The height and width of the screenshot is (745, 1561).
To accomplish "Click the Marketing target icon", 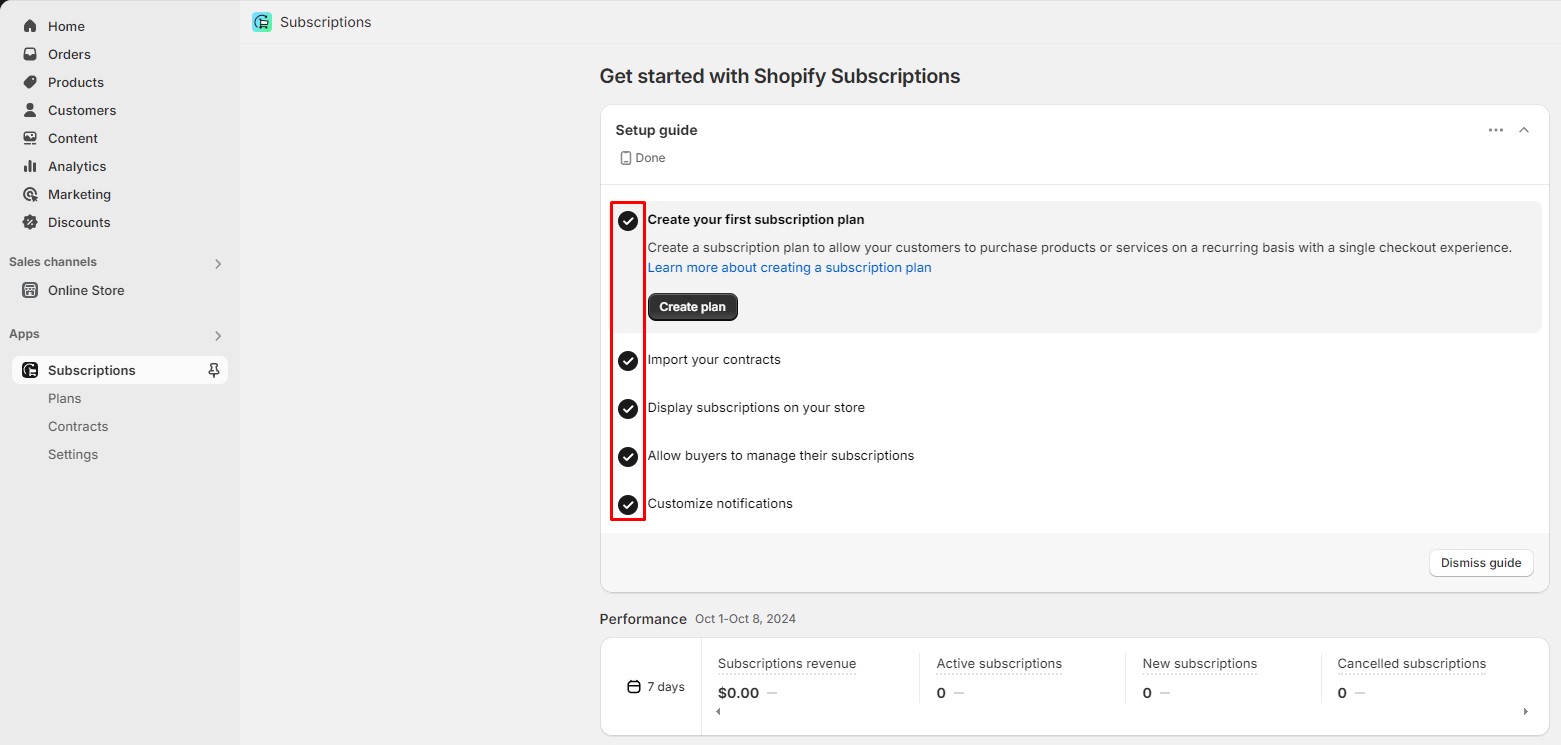I will click(x=30, y=194).
